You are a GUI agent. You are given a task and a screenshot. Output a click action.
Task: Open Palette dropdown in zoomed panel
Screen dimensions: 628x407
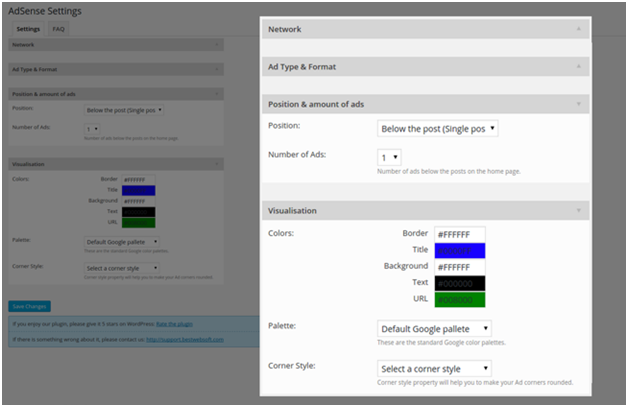(x=434, y=329)
